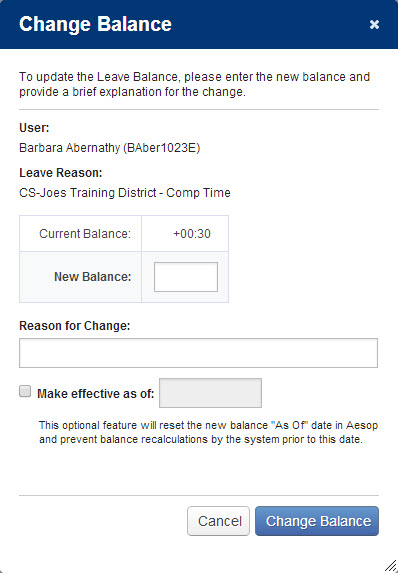The height and width of the screenshot is (573, 398).
Task: Close the Change Balance dialog with X
Action: coord(374,24)
